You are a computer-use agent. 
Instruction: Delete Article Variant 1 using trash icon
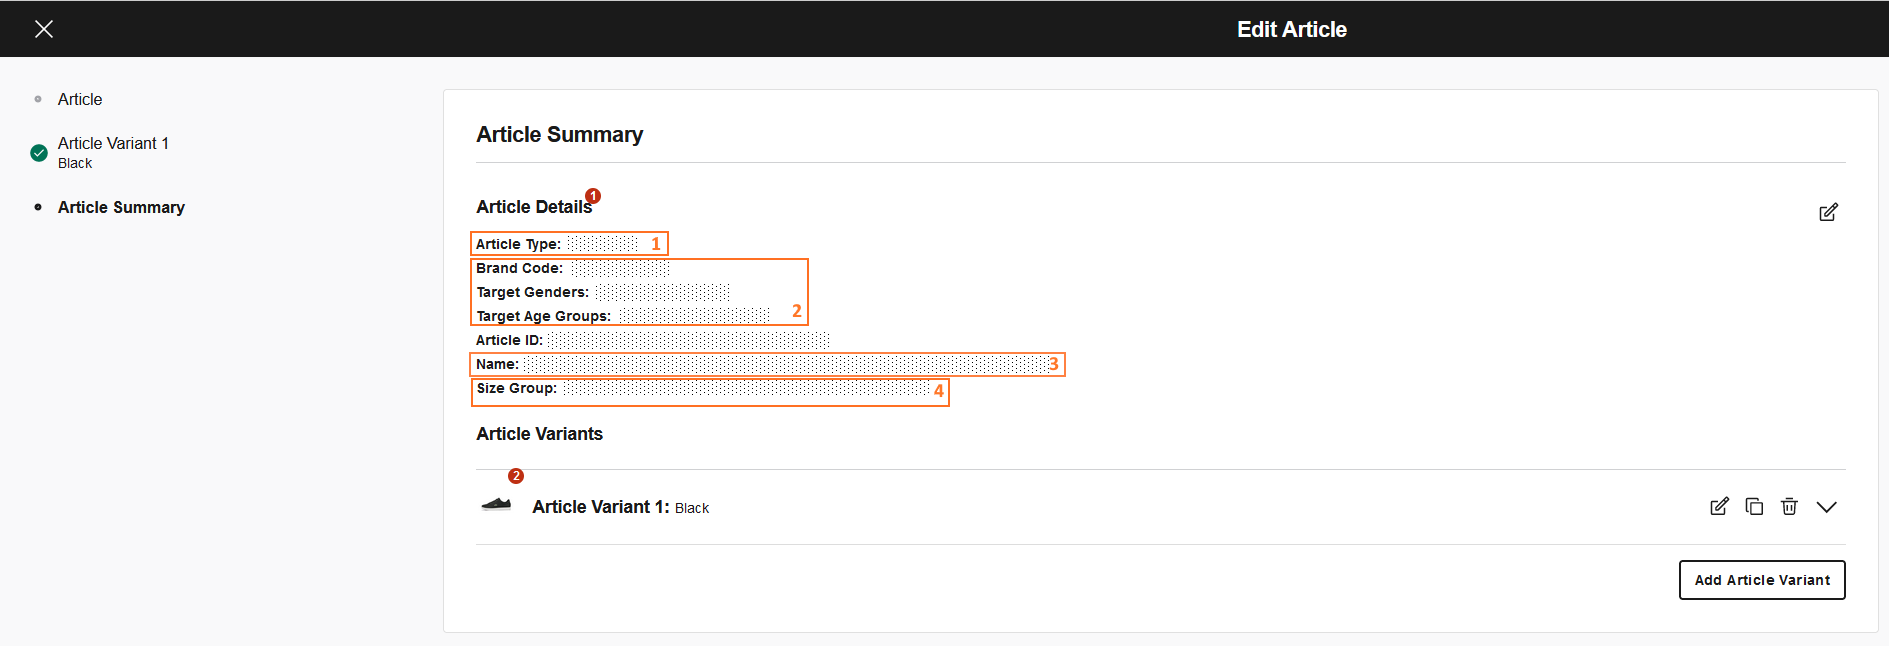click(1789, 507)
